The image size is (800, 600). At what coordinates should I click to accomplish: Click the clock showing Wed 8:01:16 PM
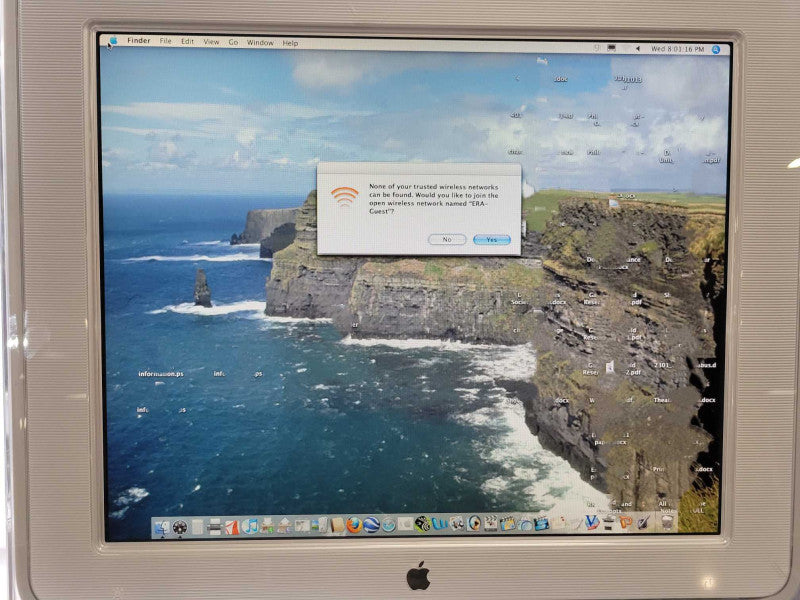click(x=678, y=49)
